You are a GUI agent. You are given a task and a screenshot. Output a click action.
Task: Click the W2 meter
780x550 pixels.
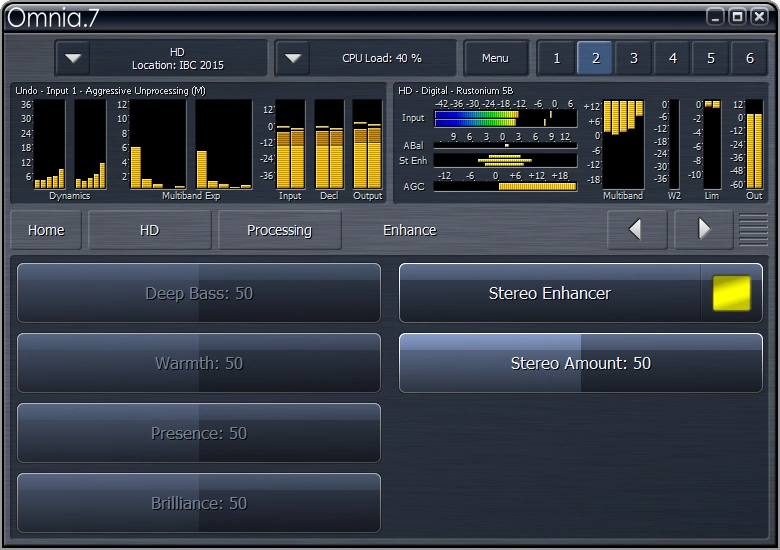tap(674, 144)
